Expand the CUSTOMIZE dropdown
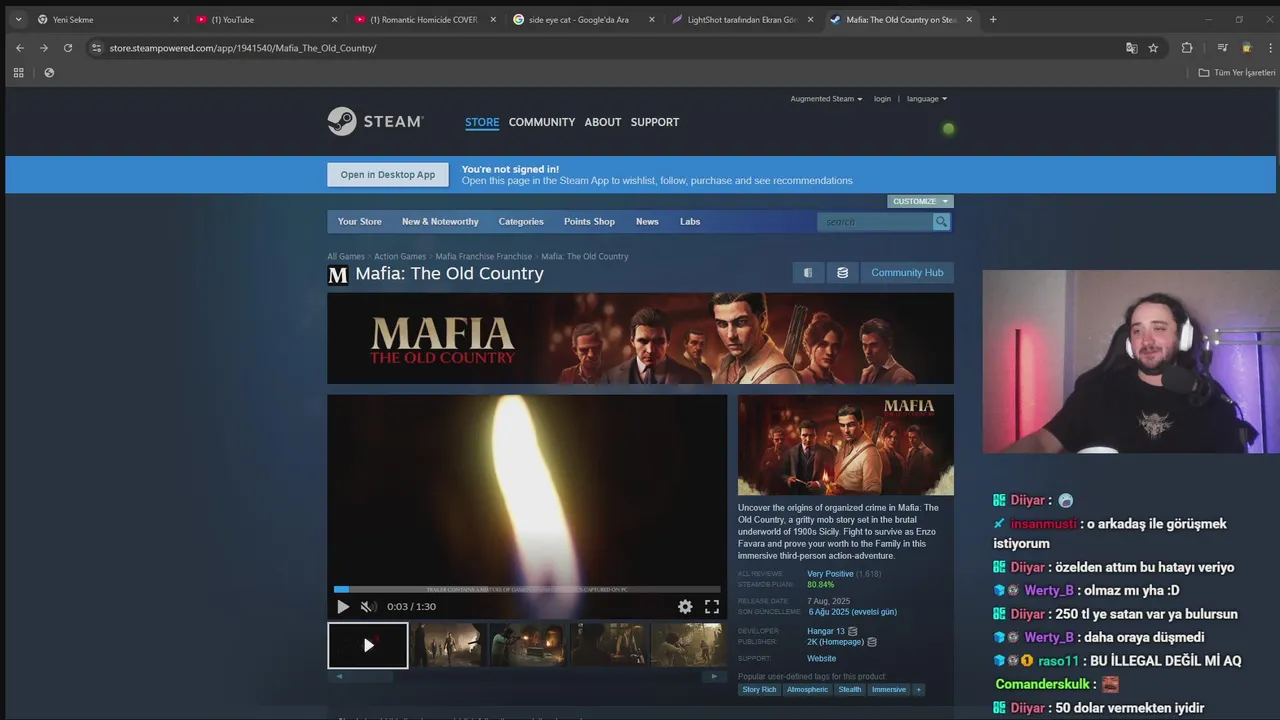Viewport: 1280px width, 720px height. pos(920,201)
